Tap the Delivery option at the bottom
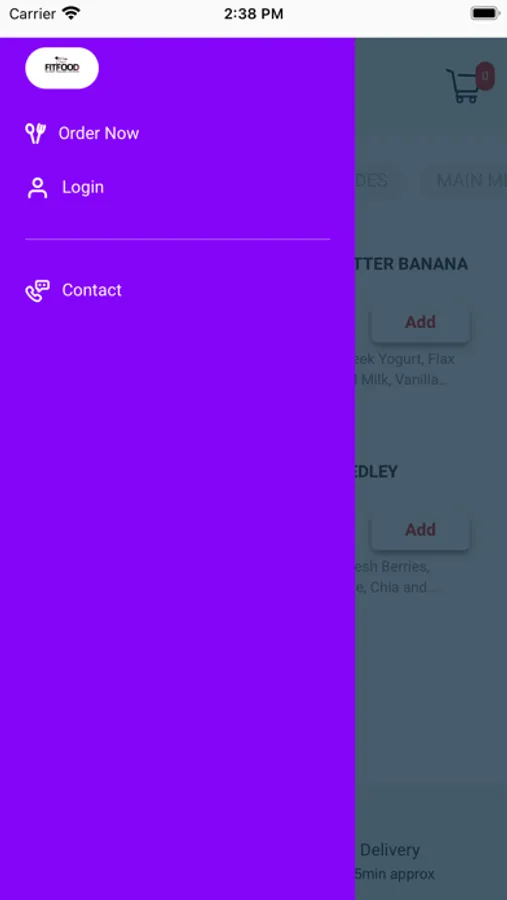Screen dimensions: 507x900 390,850
